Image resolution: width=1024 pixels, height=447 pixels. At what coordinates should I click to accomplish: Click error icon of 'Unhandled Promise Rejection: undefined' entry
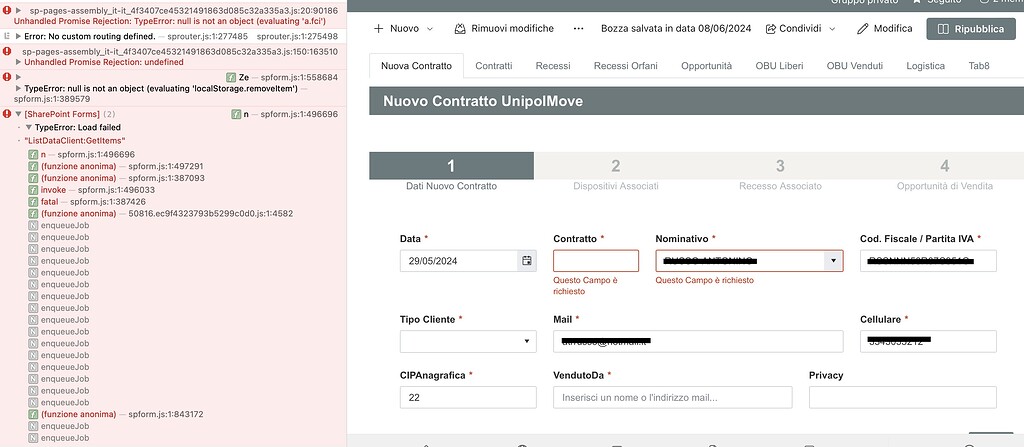pos(7,50)
